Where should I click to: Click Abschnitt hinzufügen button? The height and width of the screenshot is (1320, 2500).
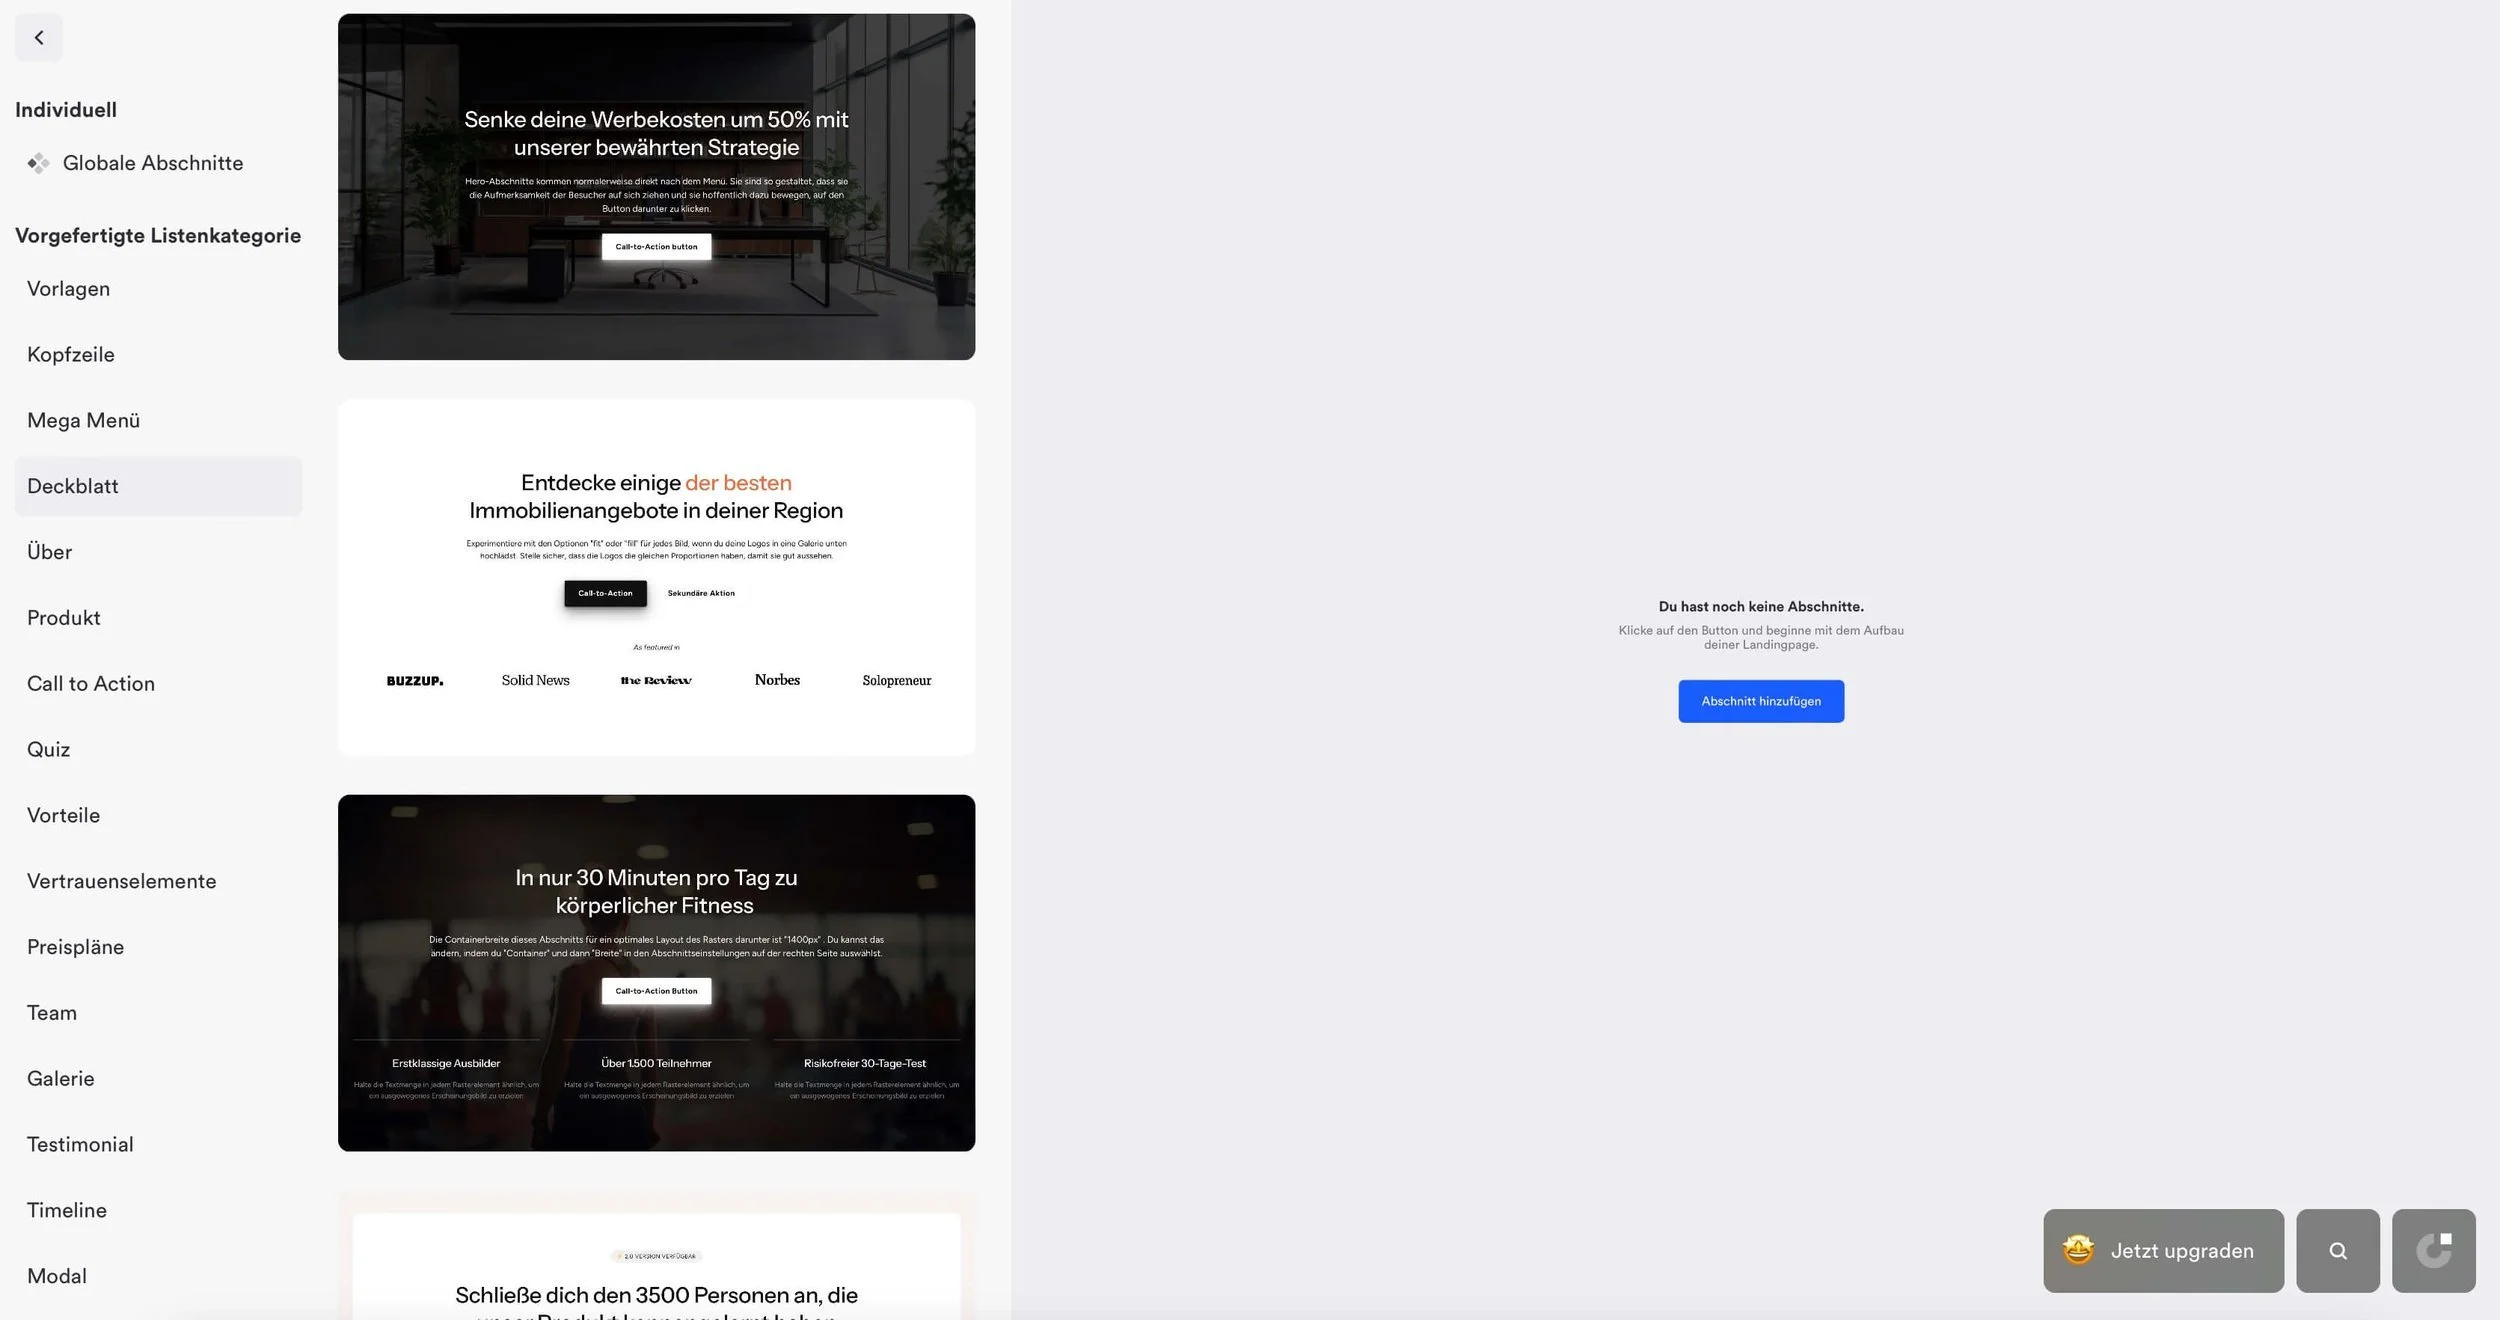point(1760,702)
